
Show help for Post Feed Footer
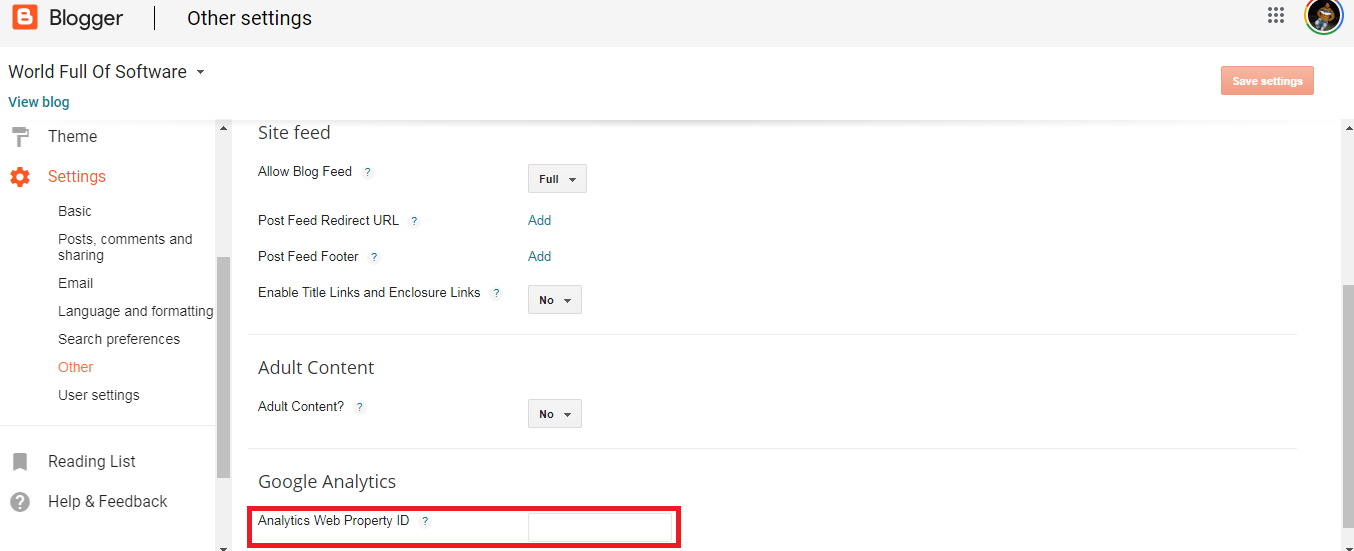tap(373, 257)
